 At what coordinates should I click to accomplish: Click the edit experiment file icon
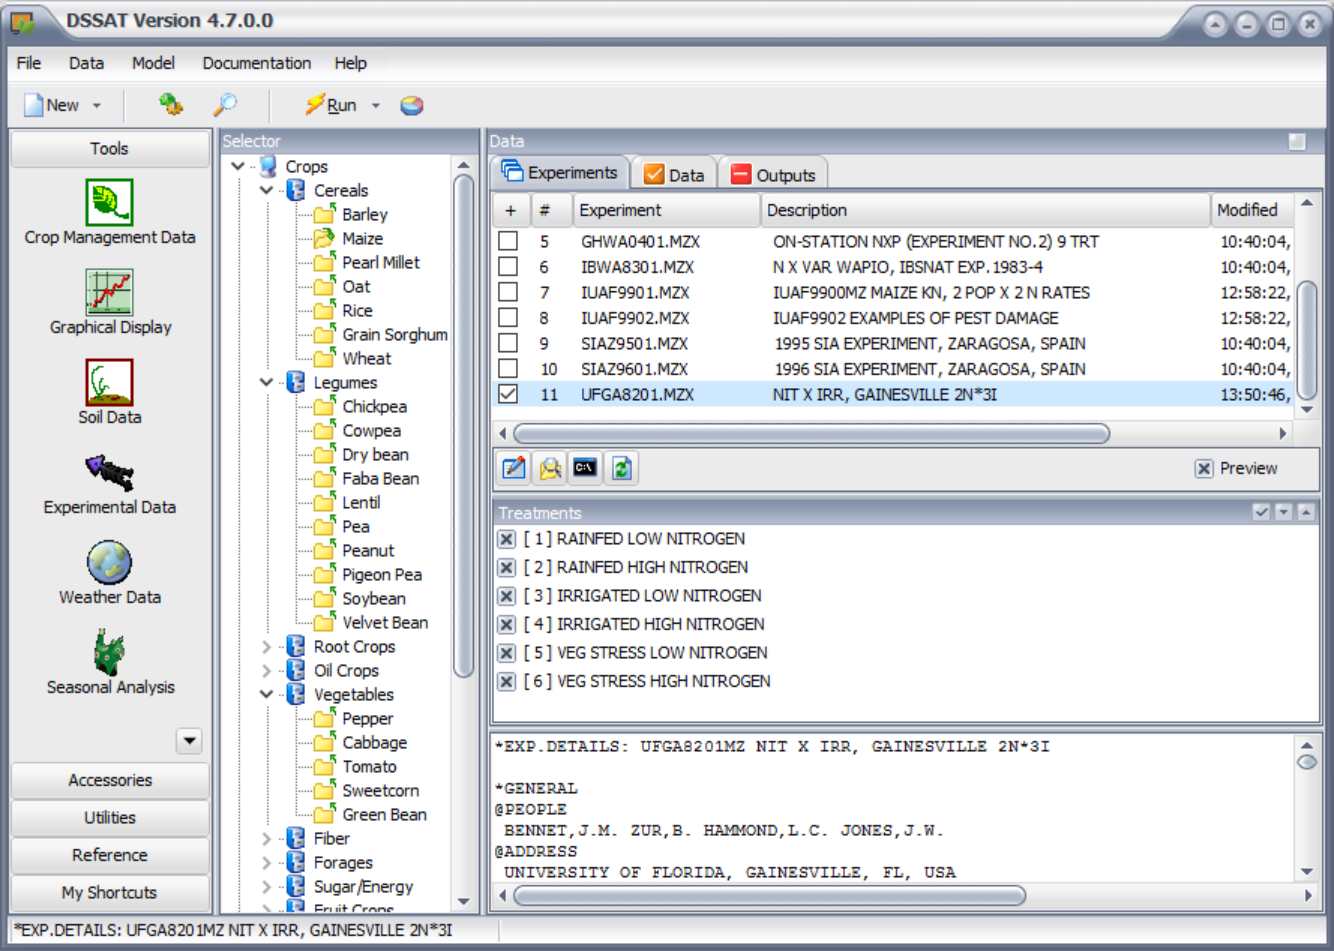coord(514,468)
